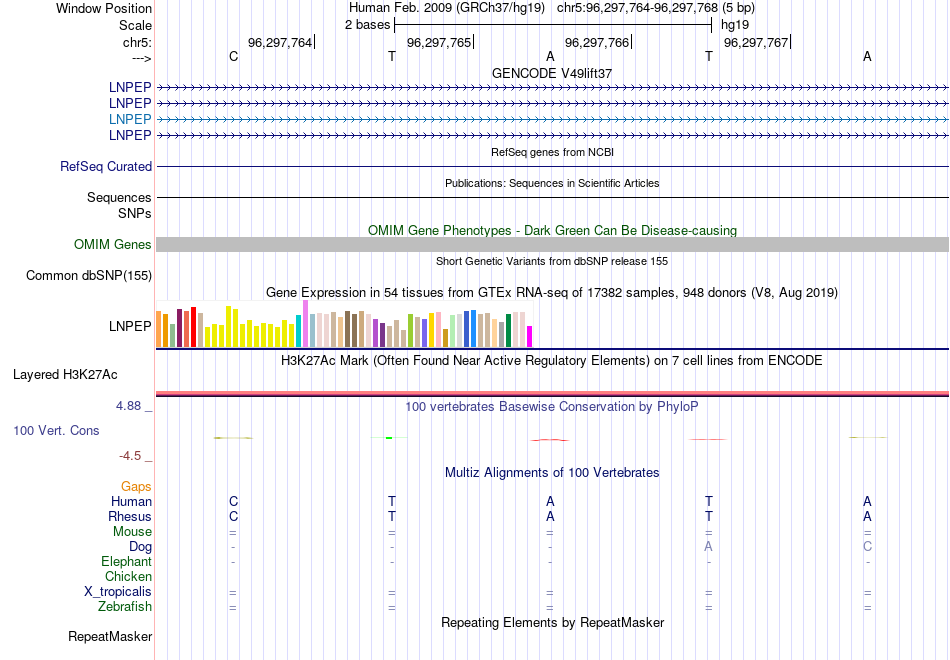Viewport: 950px width, 660px height.
Task: Click the ---> strand direction arrow
Action: [x=141, y=58]
